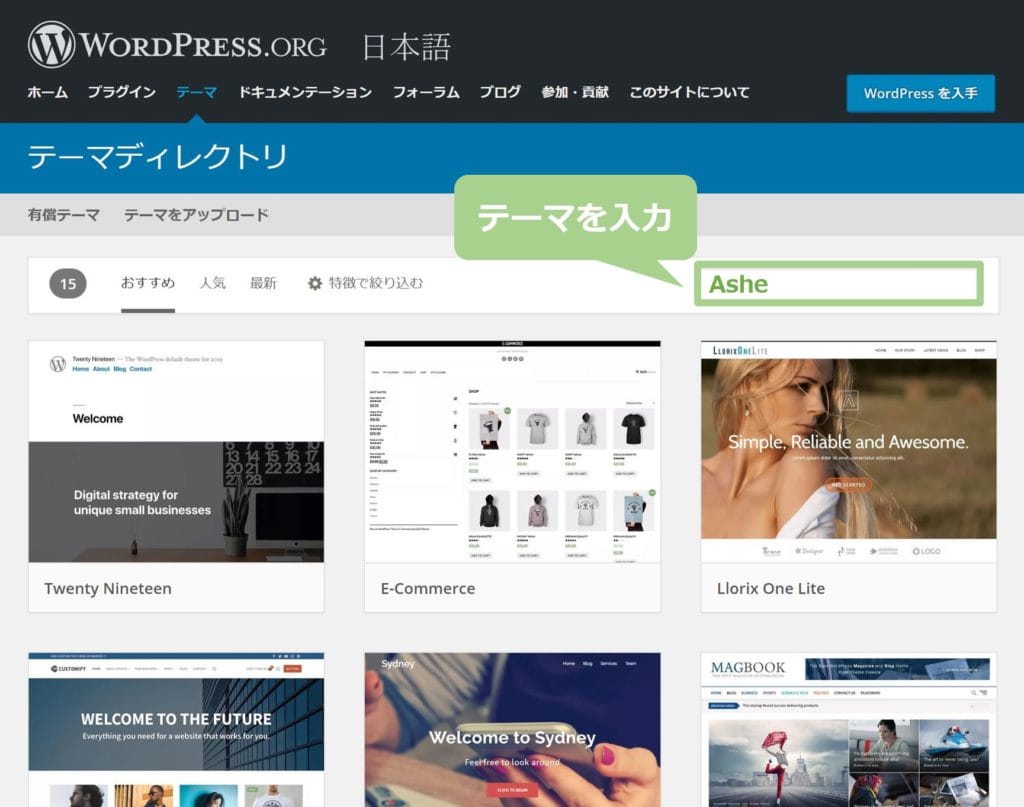Open the Customify theme thumbnail
1024x807 pixels.
176,729
